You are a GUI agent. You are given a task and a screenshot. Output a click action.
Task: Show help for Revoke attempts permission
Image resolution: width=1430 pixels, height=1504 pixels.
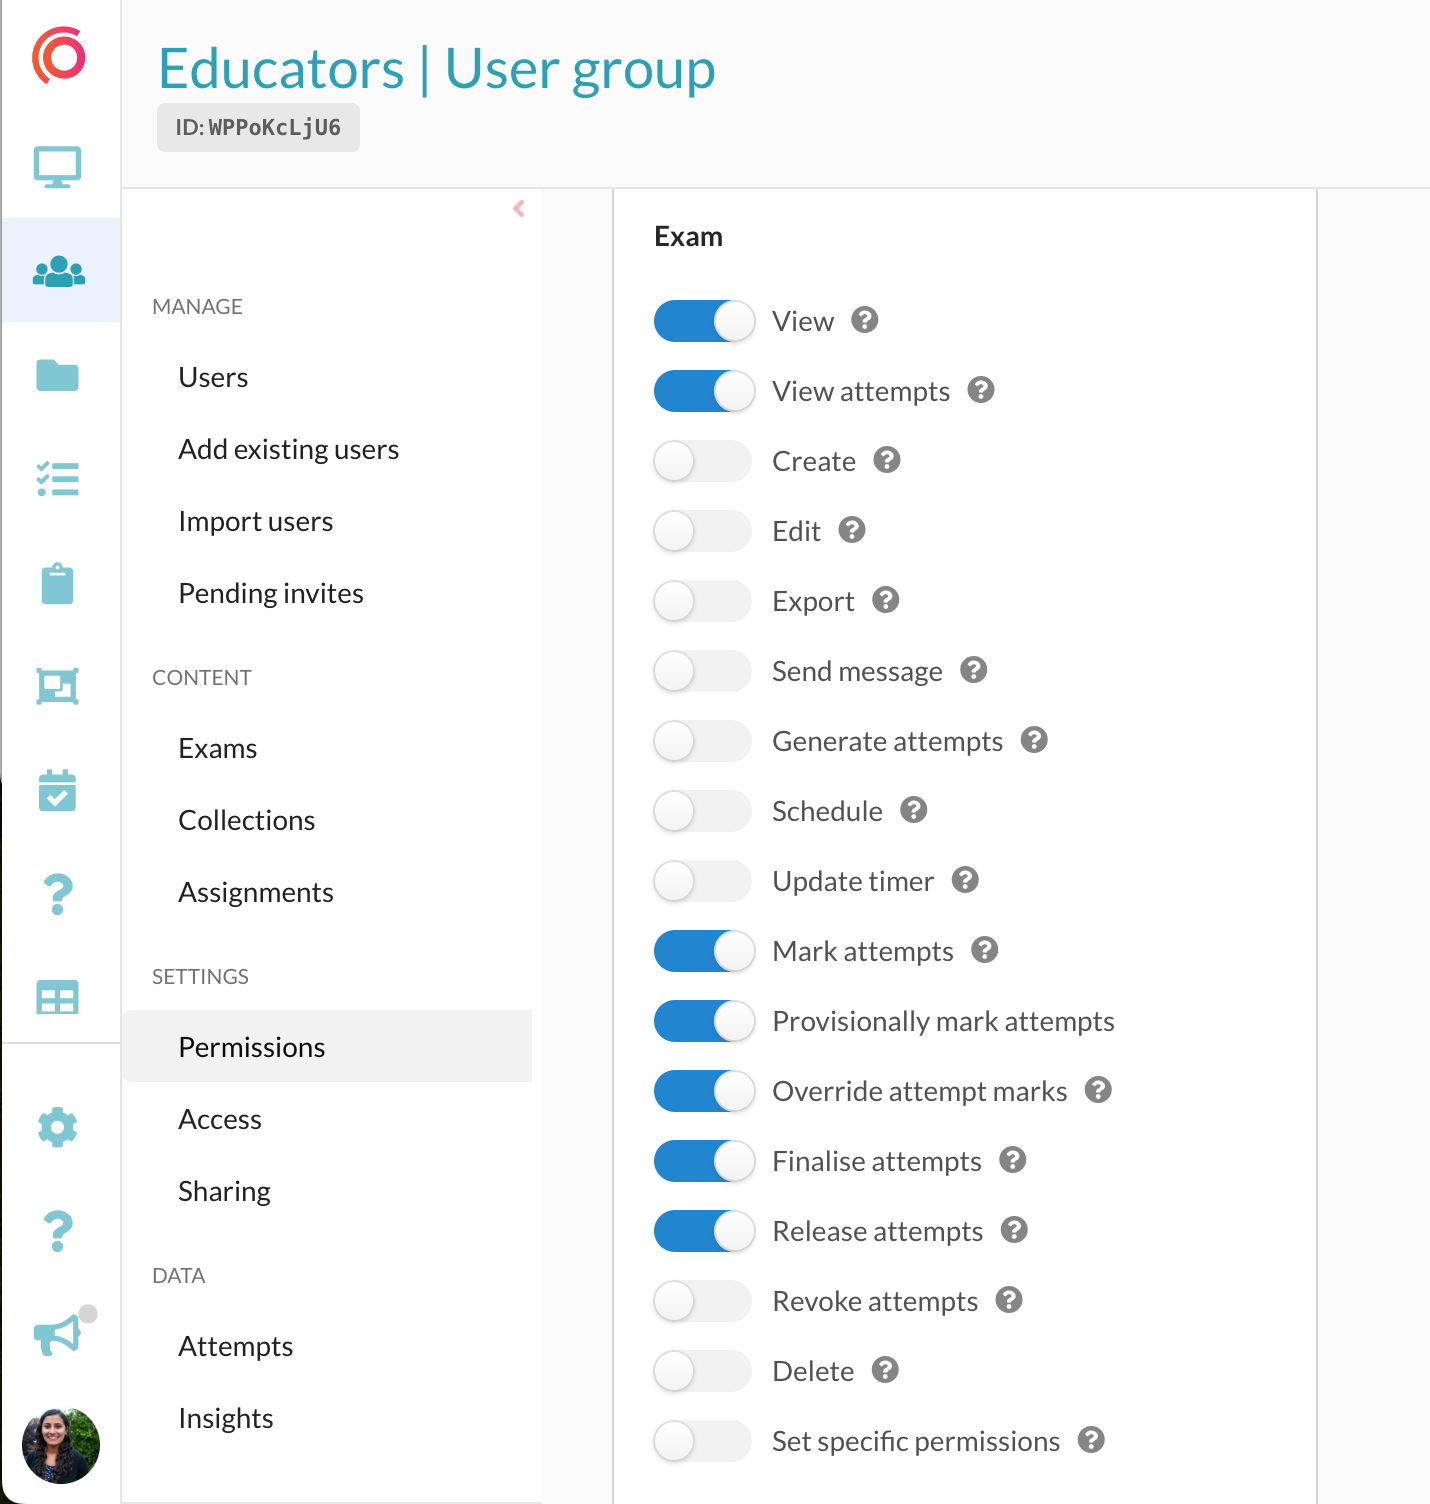[1009, 1300]
